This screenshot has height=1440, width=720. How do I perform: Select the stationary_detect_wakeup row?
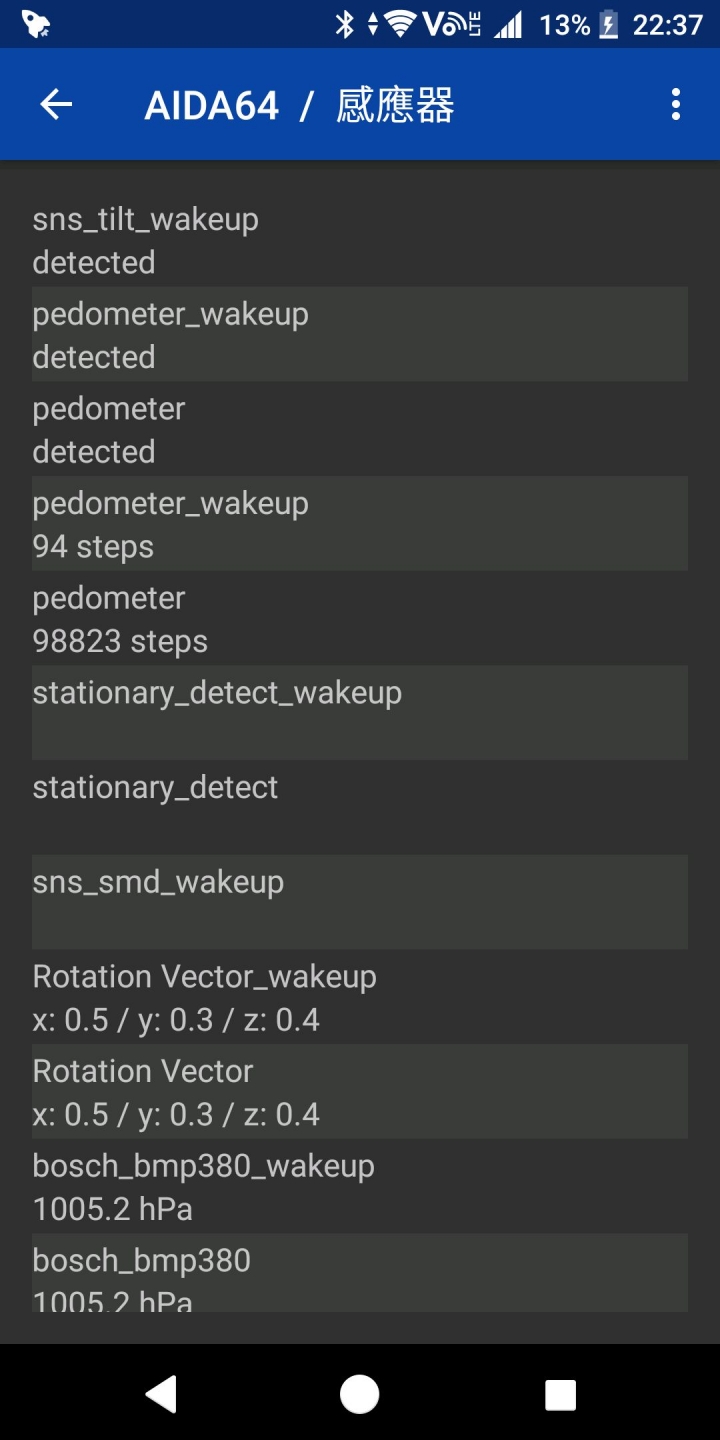tap(360, 713)
